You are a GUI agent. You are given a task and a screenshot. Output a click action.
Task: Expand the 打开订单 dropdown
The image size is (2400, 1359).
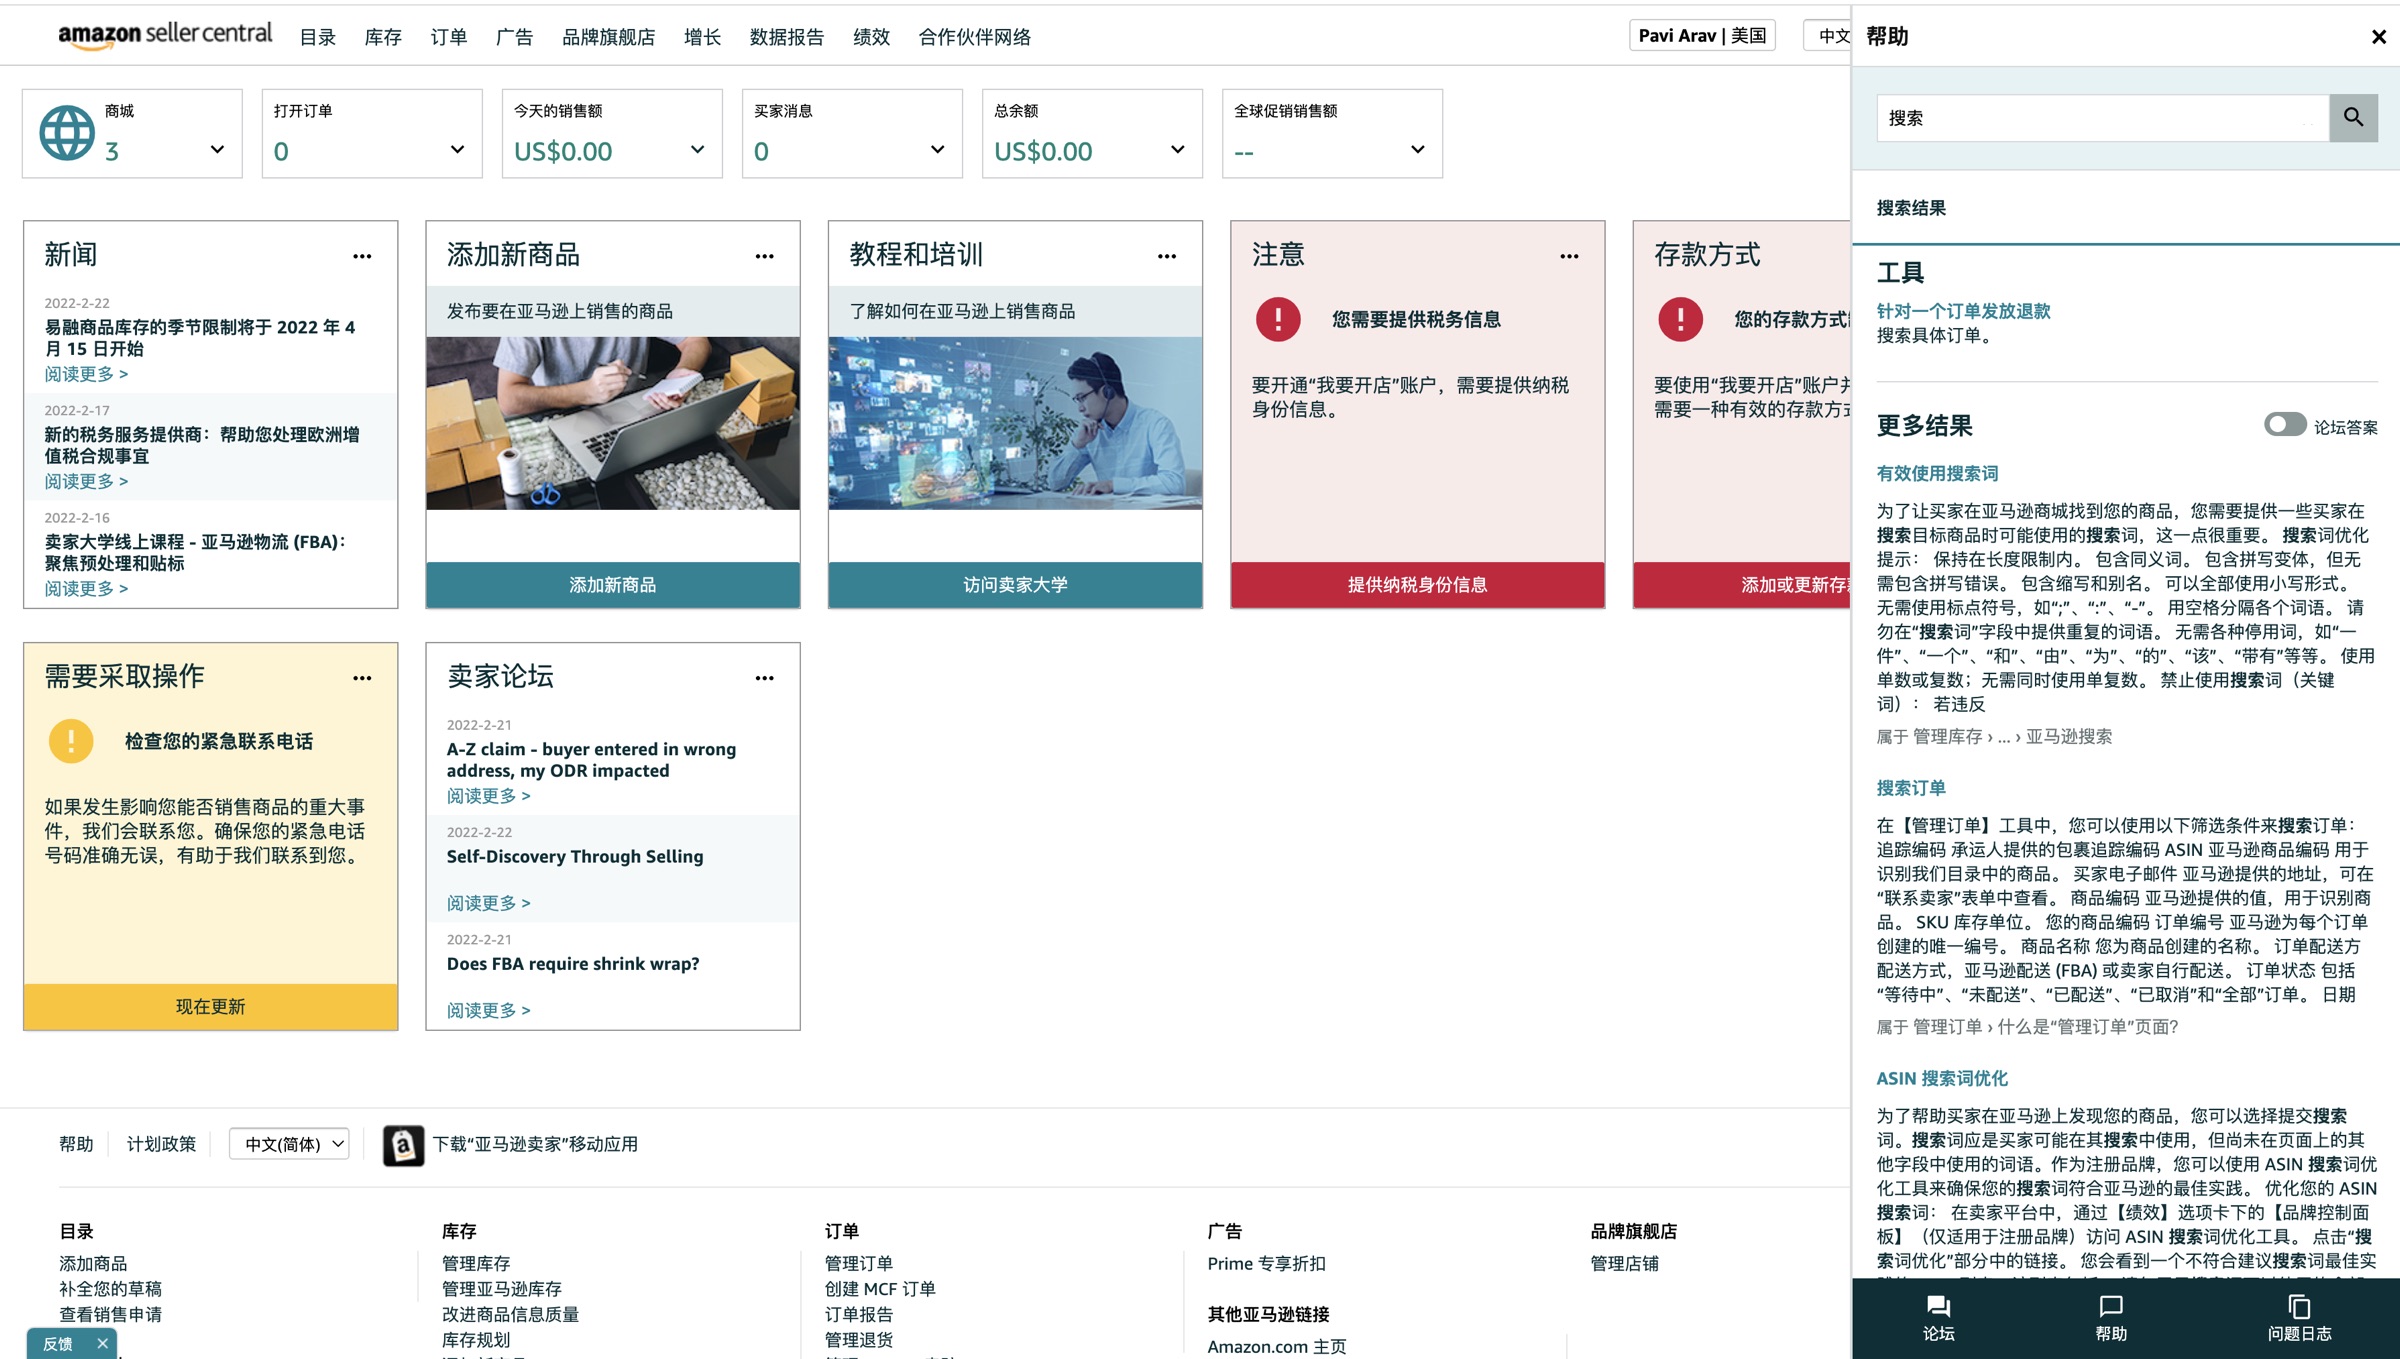pyautogui.click(x=457, y=150)
